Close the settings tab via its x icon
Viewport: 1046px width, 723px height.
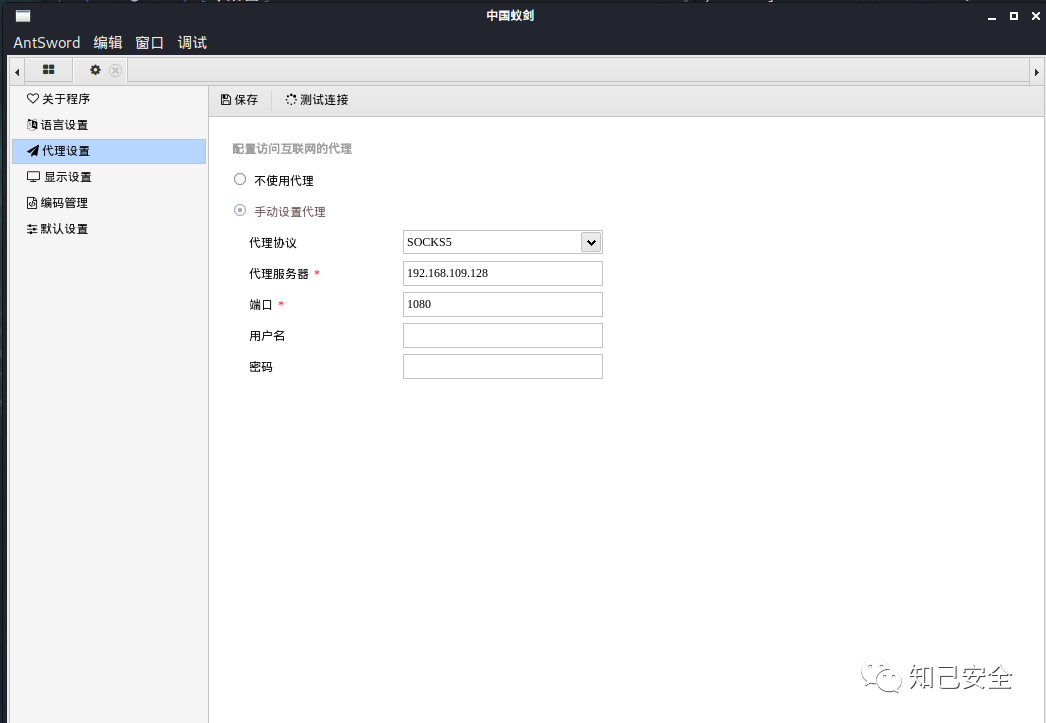pos(116,70)
